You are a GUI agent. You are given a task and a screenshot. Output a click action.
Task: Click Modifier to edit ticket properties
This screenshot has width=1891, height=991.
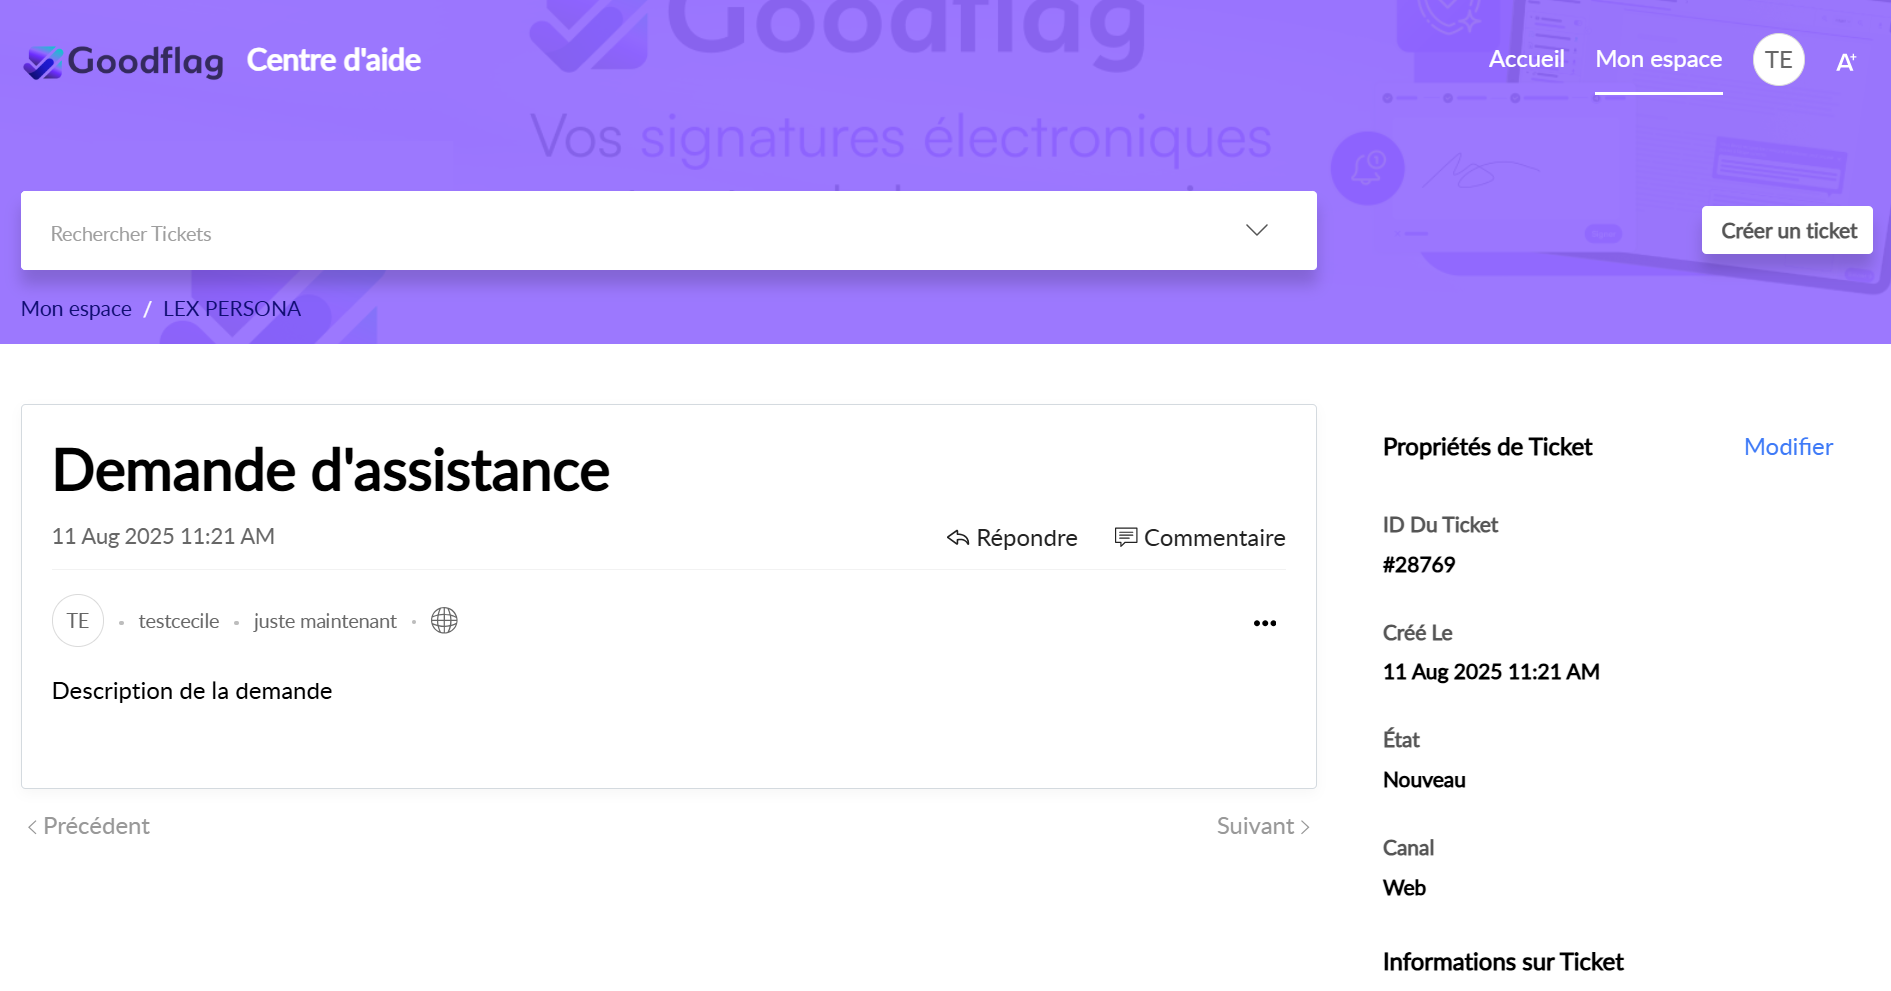1787,447
